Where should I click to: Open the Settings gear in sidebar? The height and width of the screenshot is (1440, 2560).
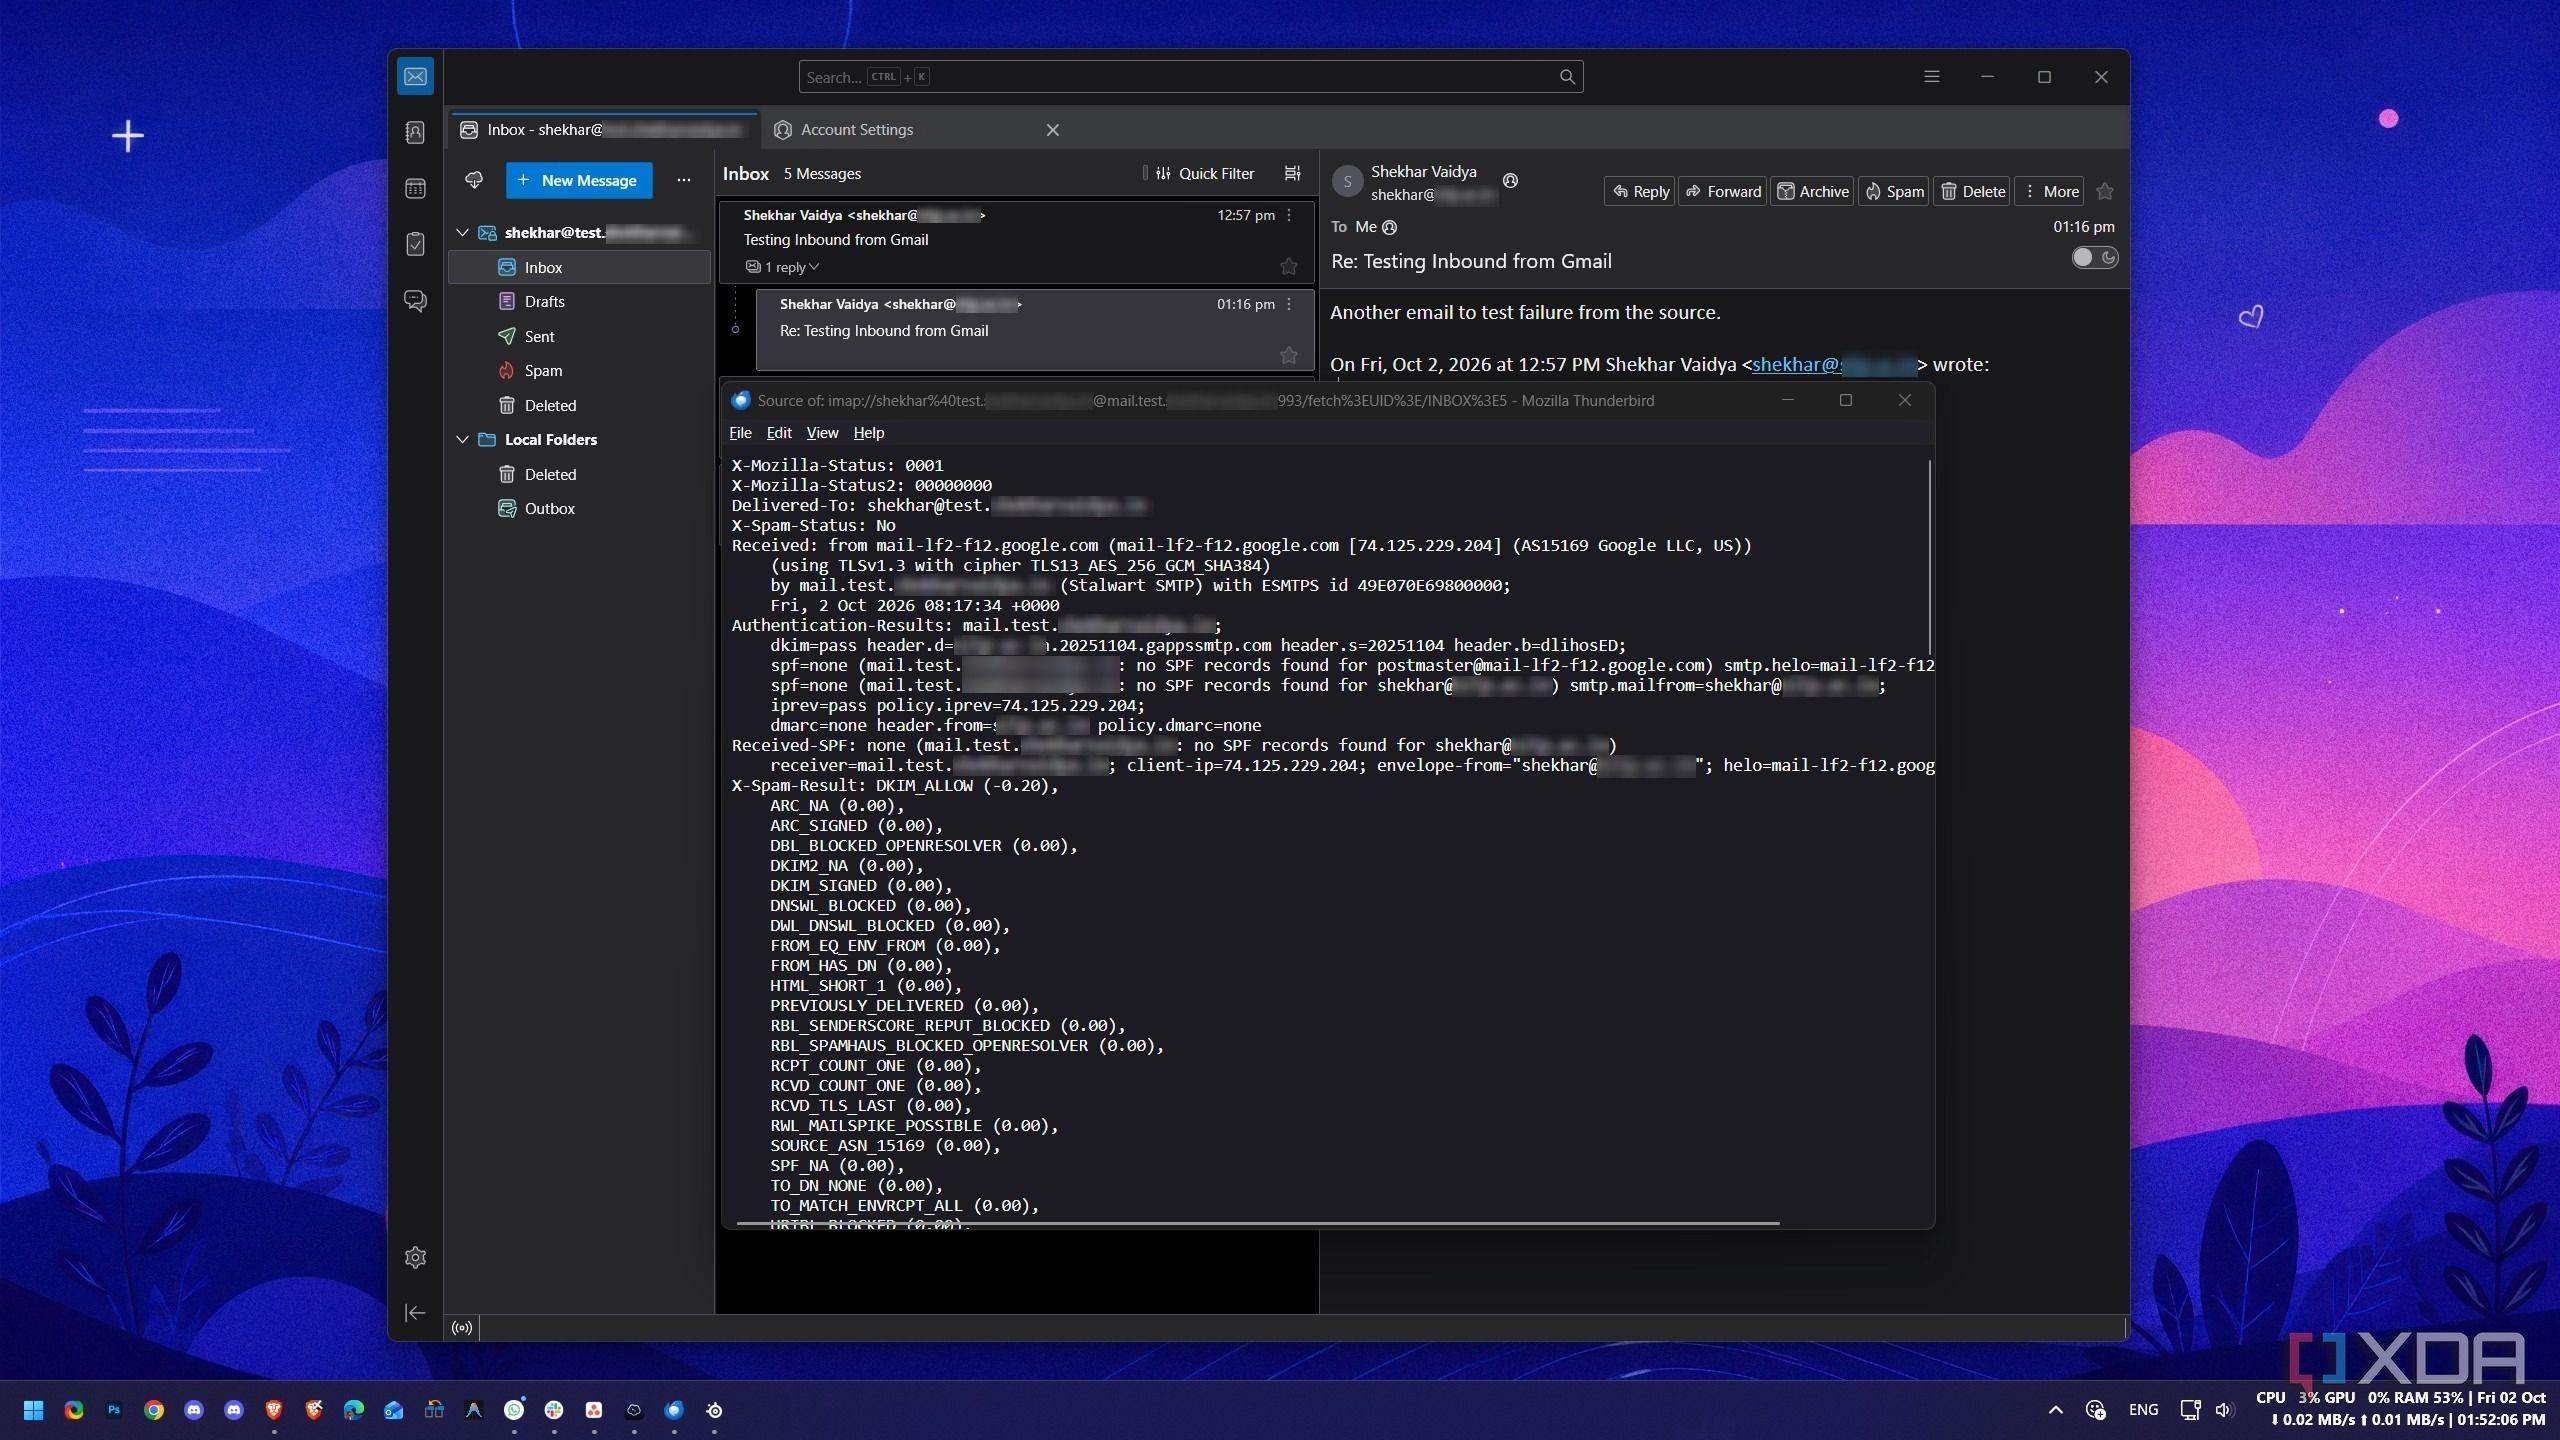pos(415,1257)
